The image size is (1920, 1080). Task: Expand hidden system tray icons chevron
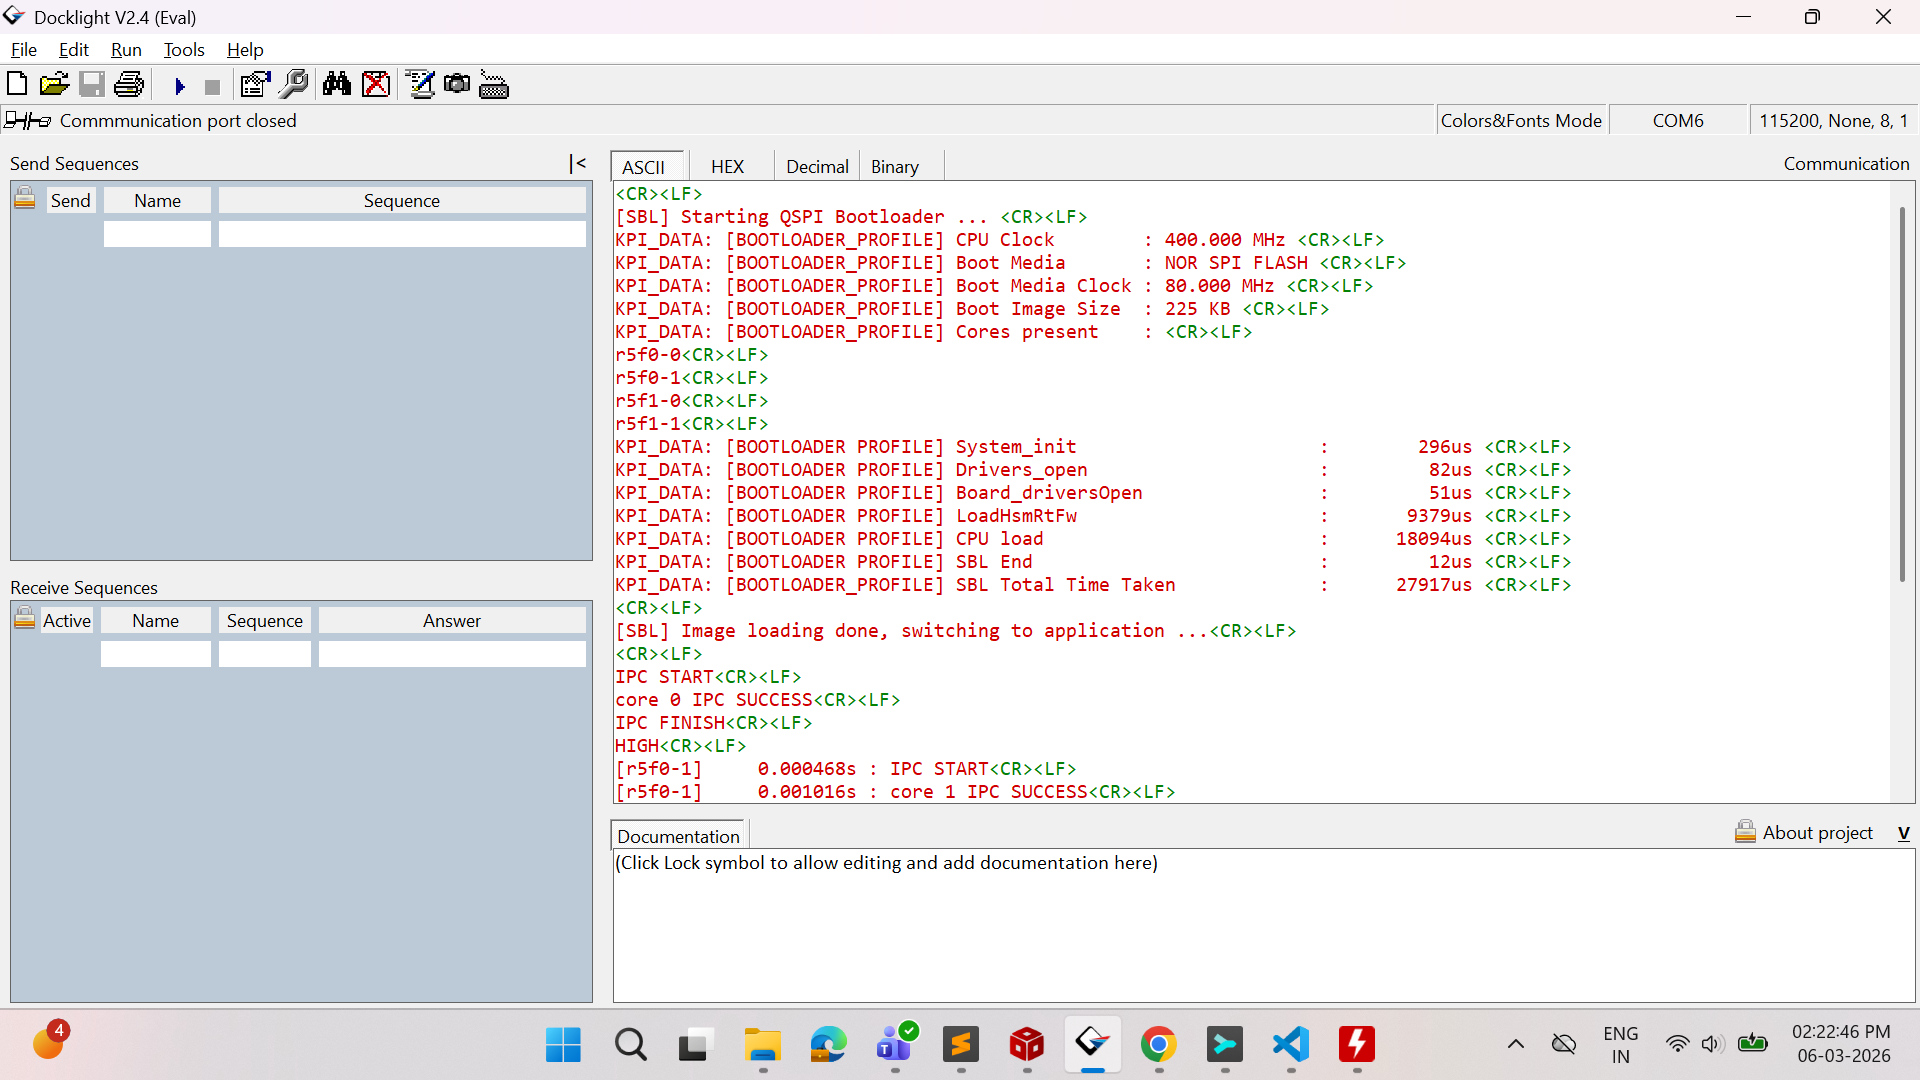coord(1515,1045)
